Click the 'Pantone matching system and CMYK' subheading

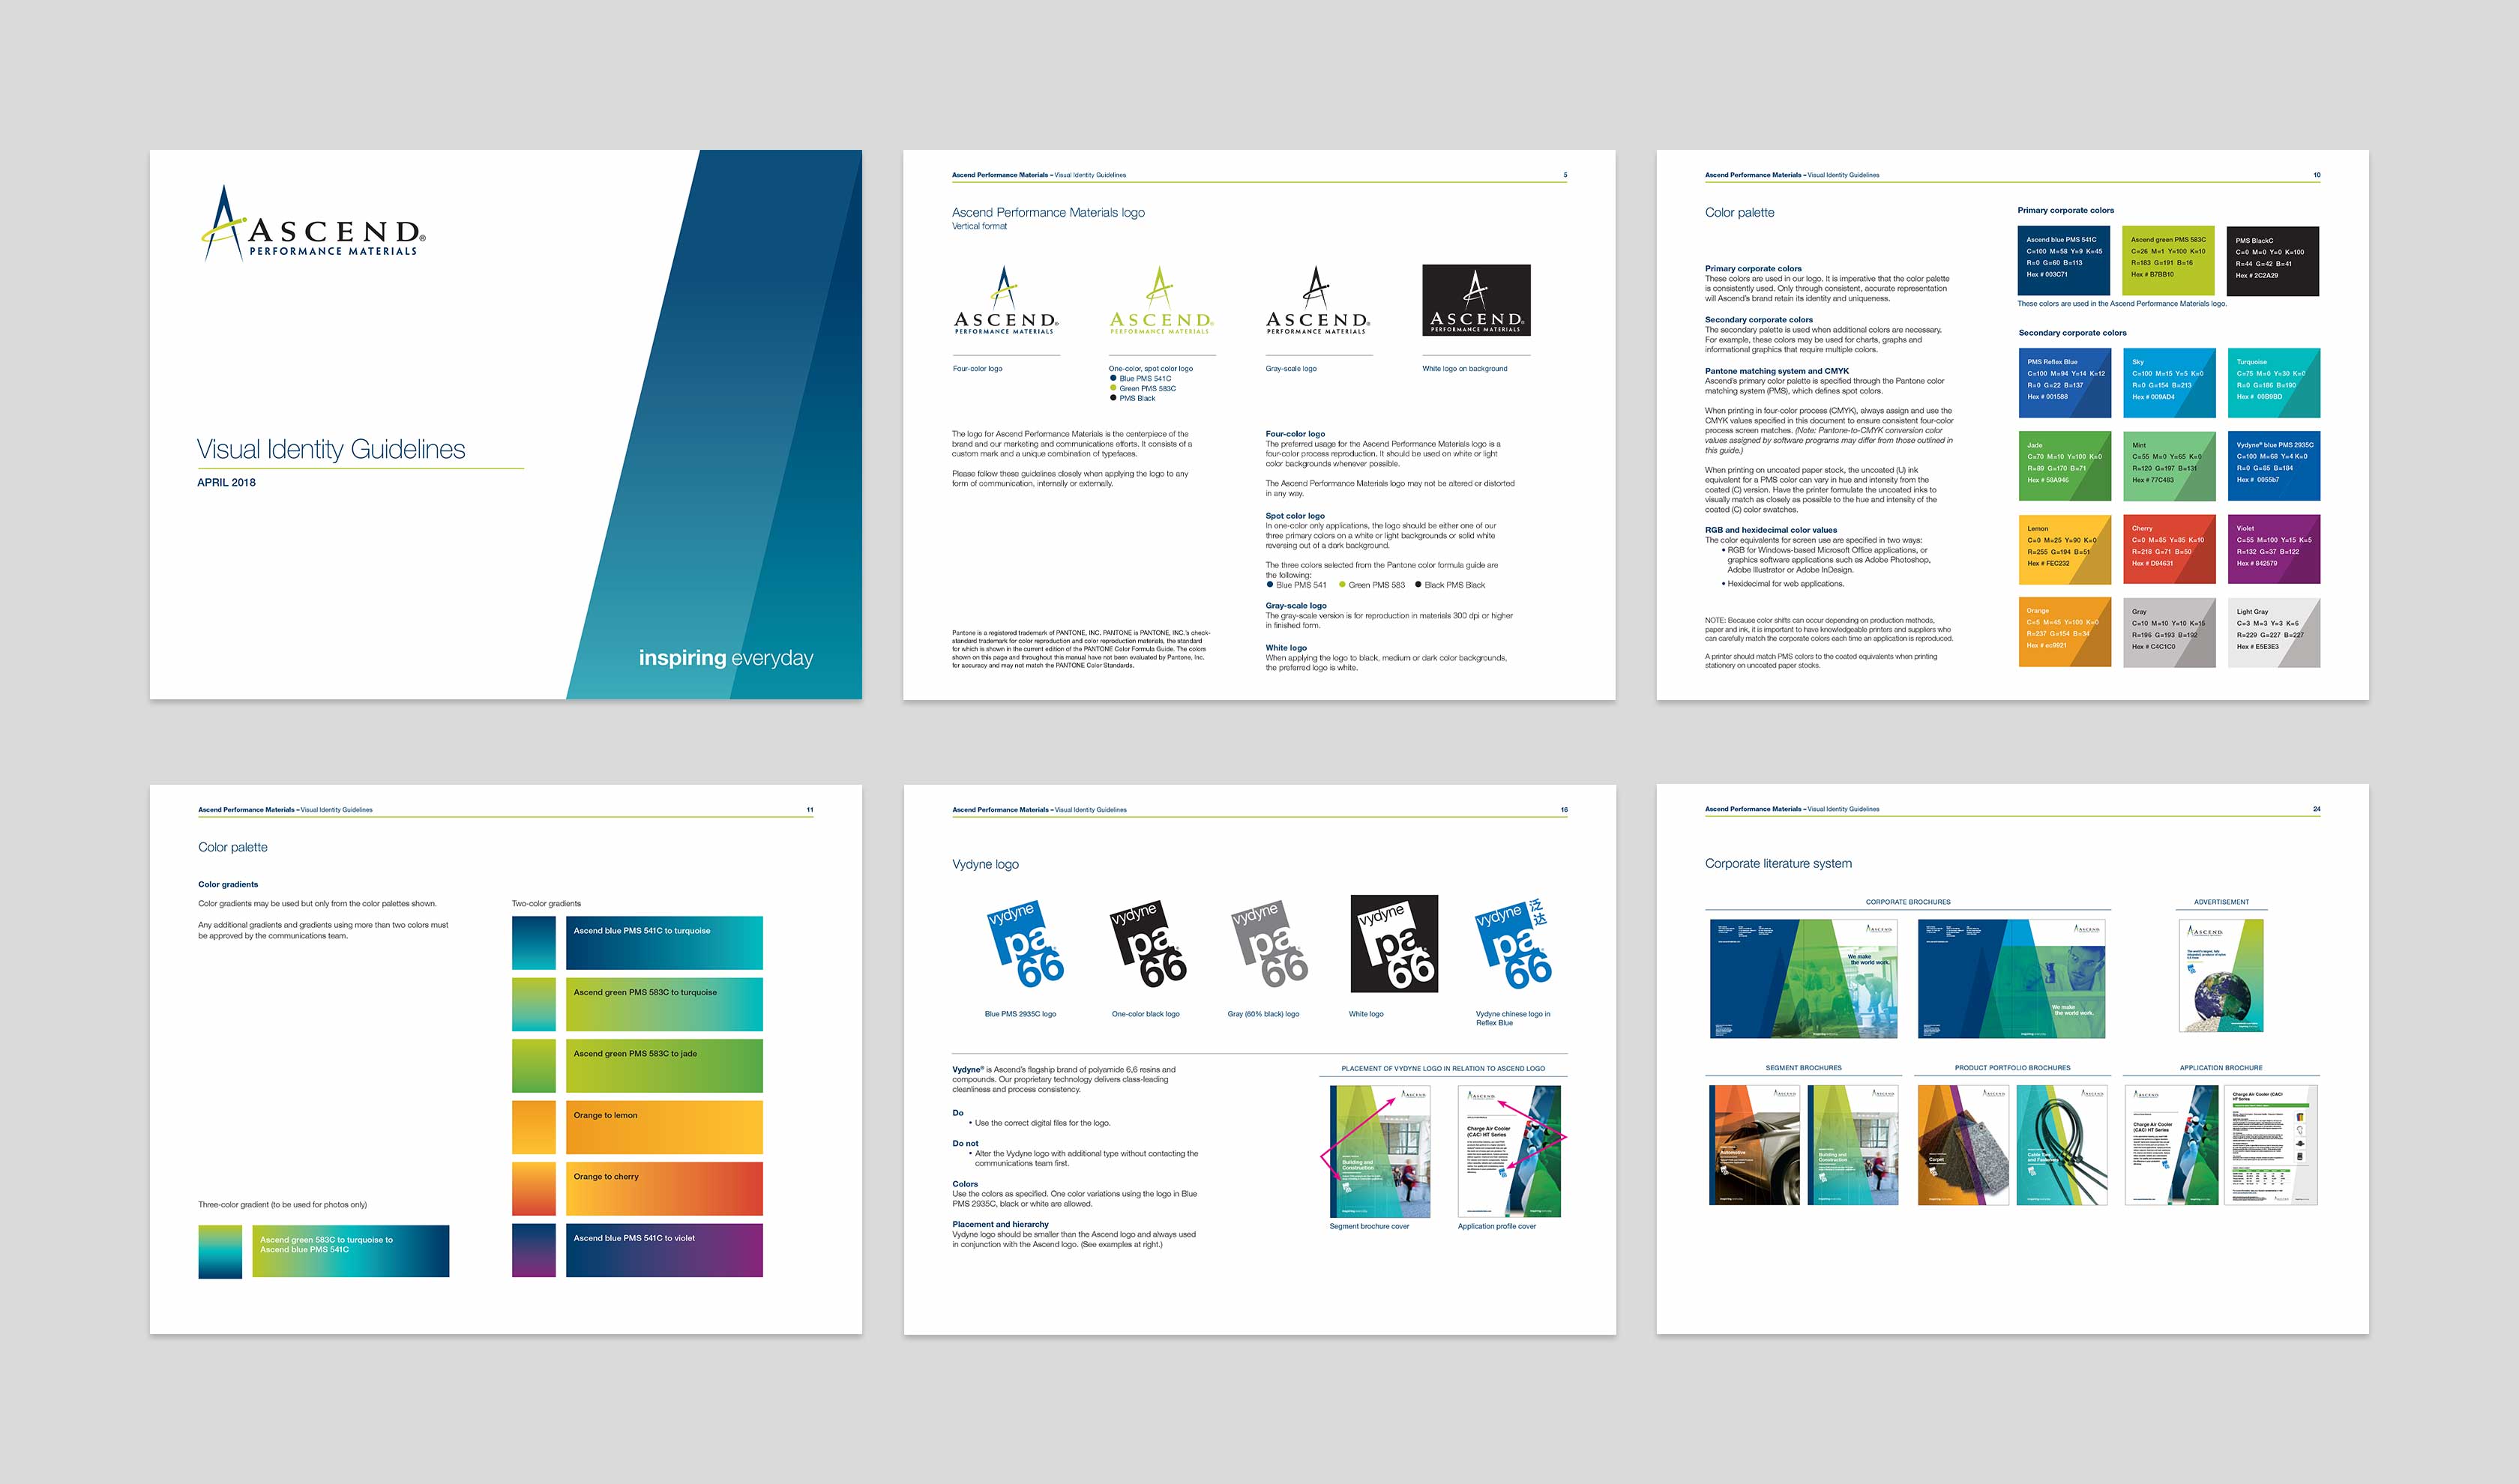coord(1777,371)
